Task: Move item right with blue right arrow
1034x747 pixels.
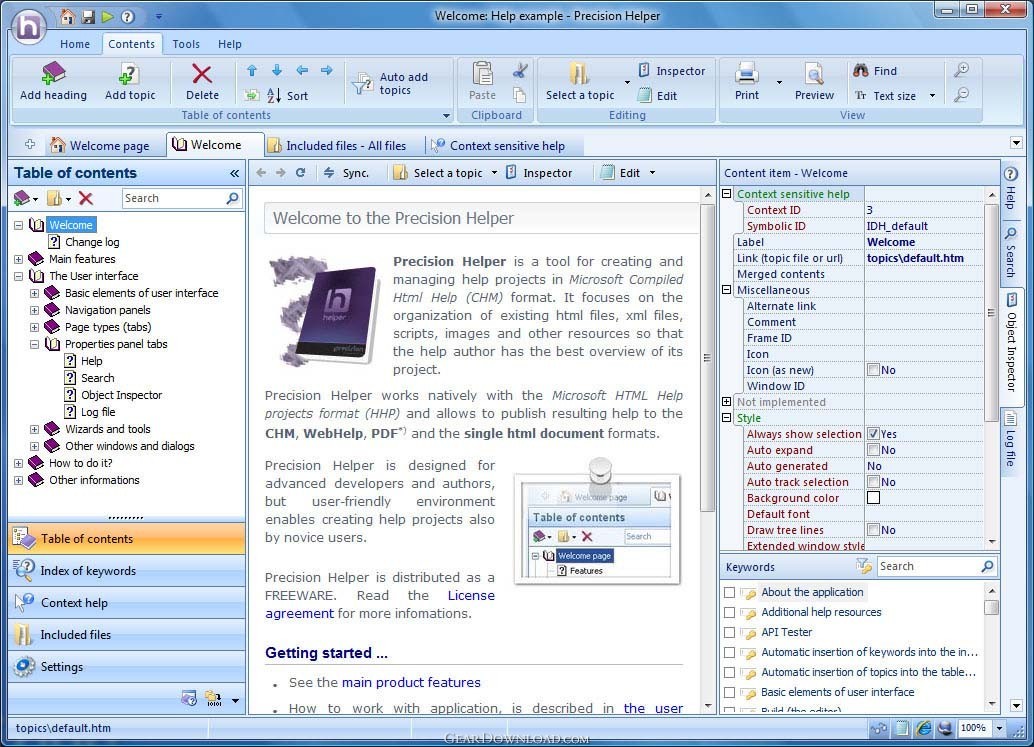Action: pyautogui.click(x=326, y=71)
